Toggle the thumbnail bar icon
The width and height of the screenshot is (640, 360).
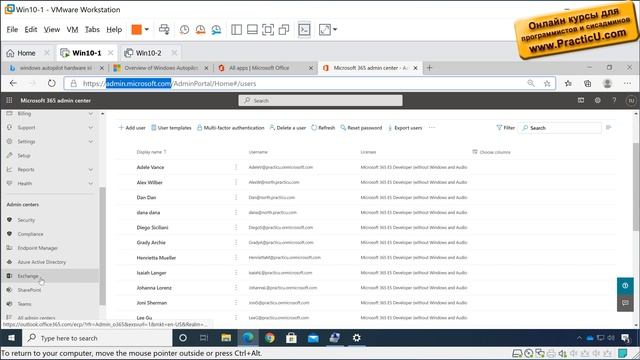(252, 29)
